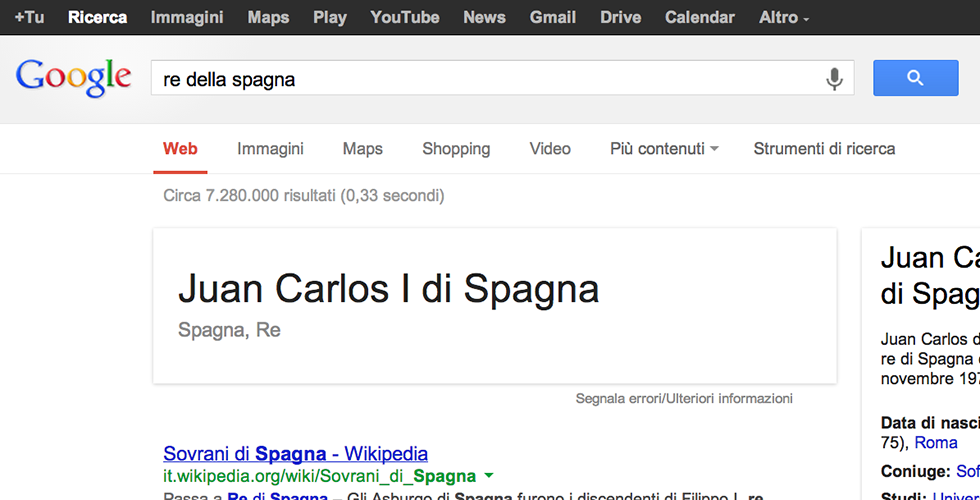The image size is (980, 500).
Task: Open the Roma link in side panel
Action: (936, 443)
